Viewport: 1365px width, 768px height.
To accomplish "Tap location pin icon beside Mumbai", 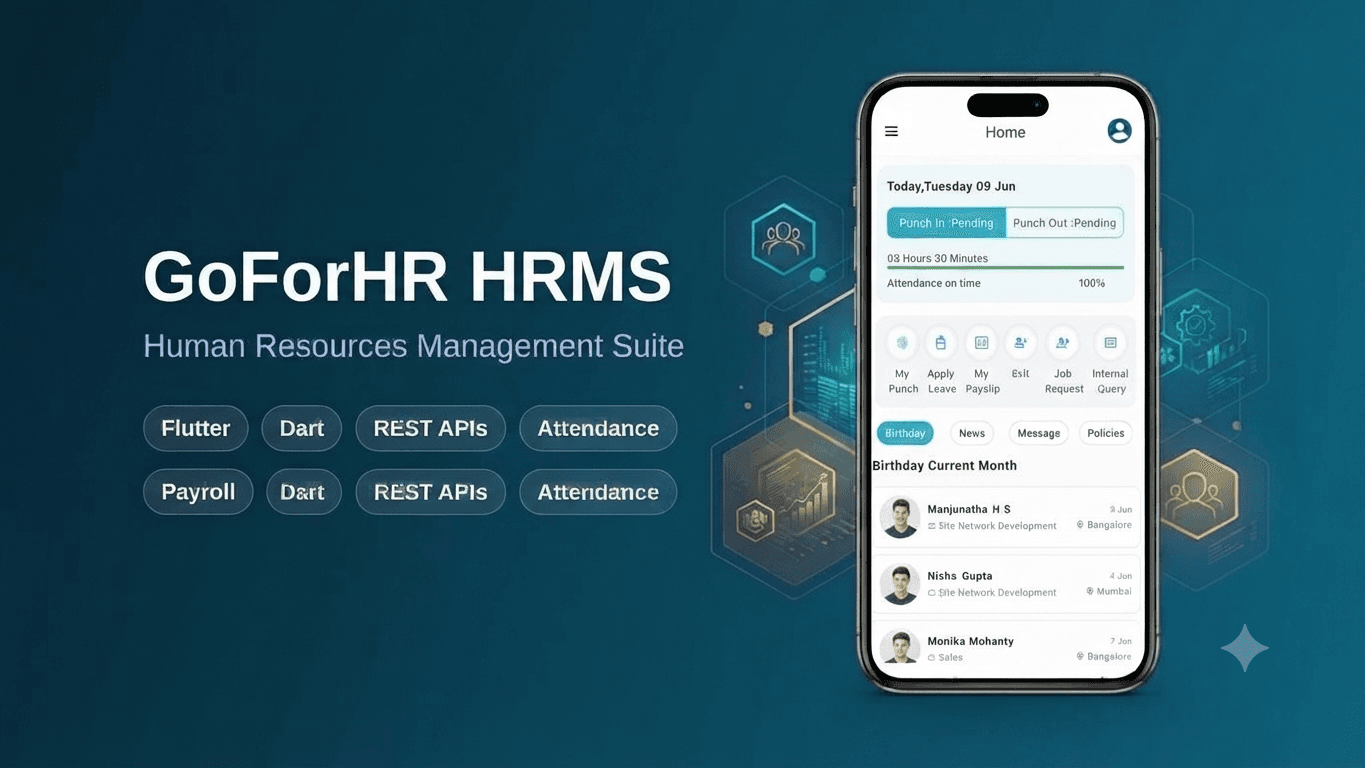I will click(1090, 591).
